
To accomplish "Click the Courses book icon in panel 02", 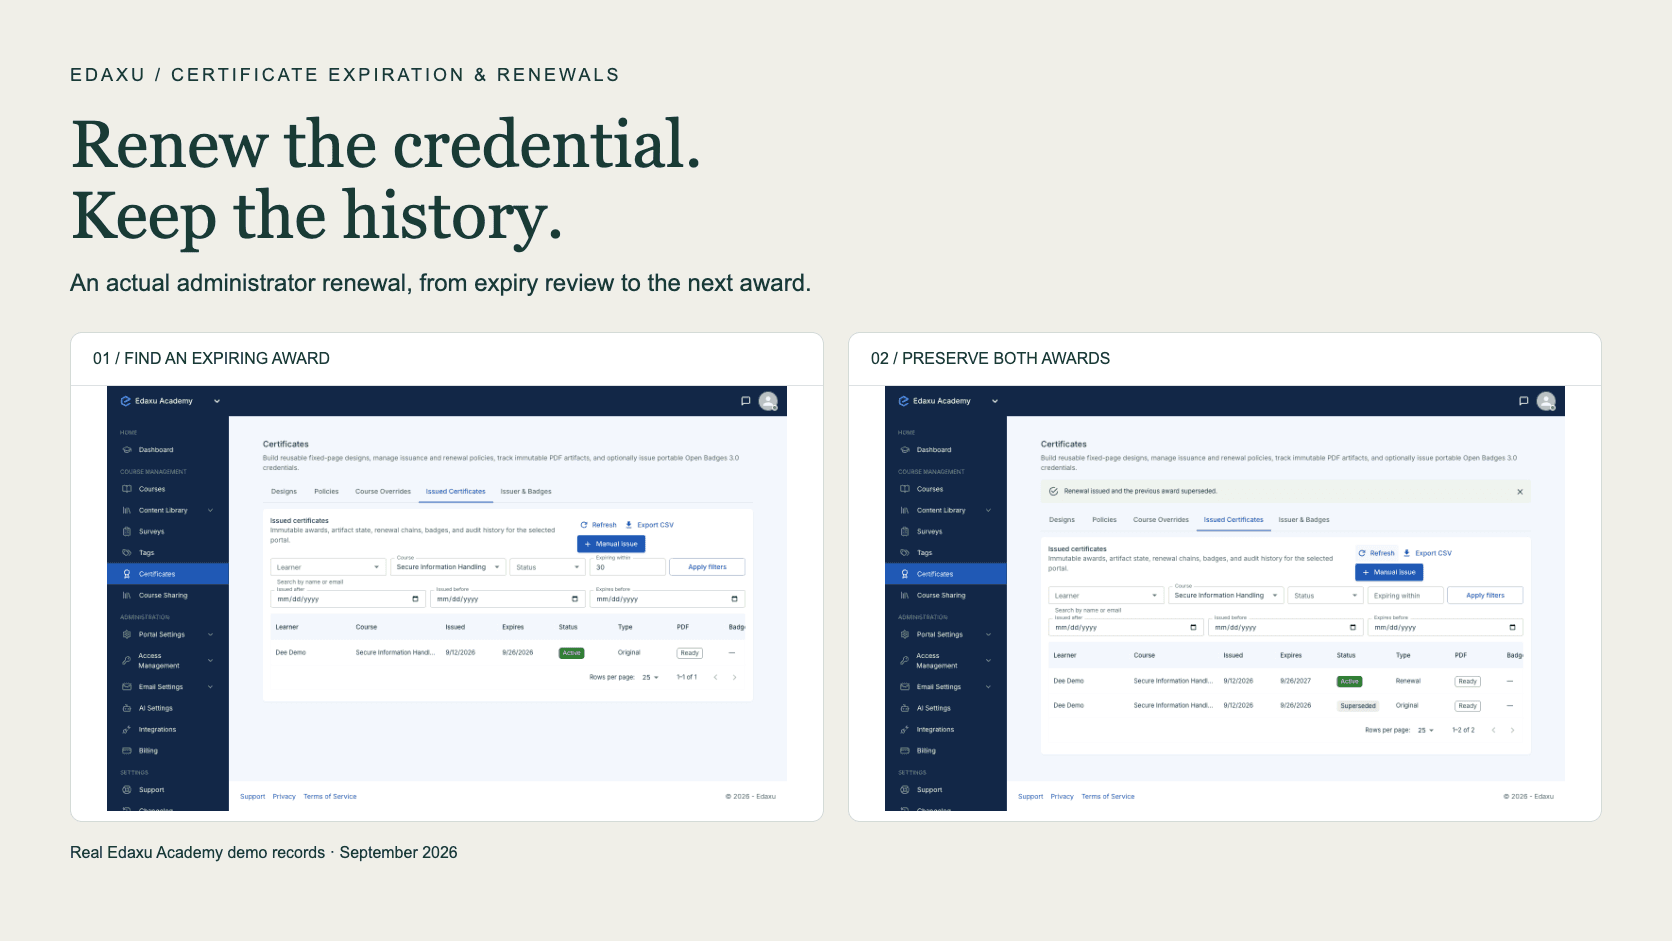I will 905,489.
